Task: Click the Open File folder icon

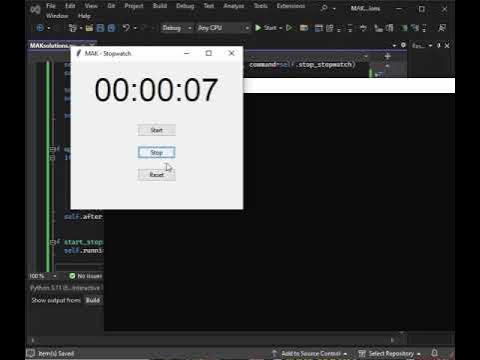Action: click(x=89, y=28)
